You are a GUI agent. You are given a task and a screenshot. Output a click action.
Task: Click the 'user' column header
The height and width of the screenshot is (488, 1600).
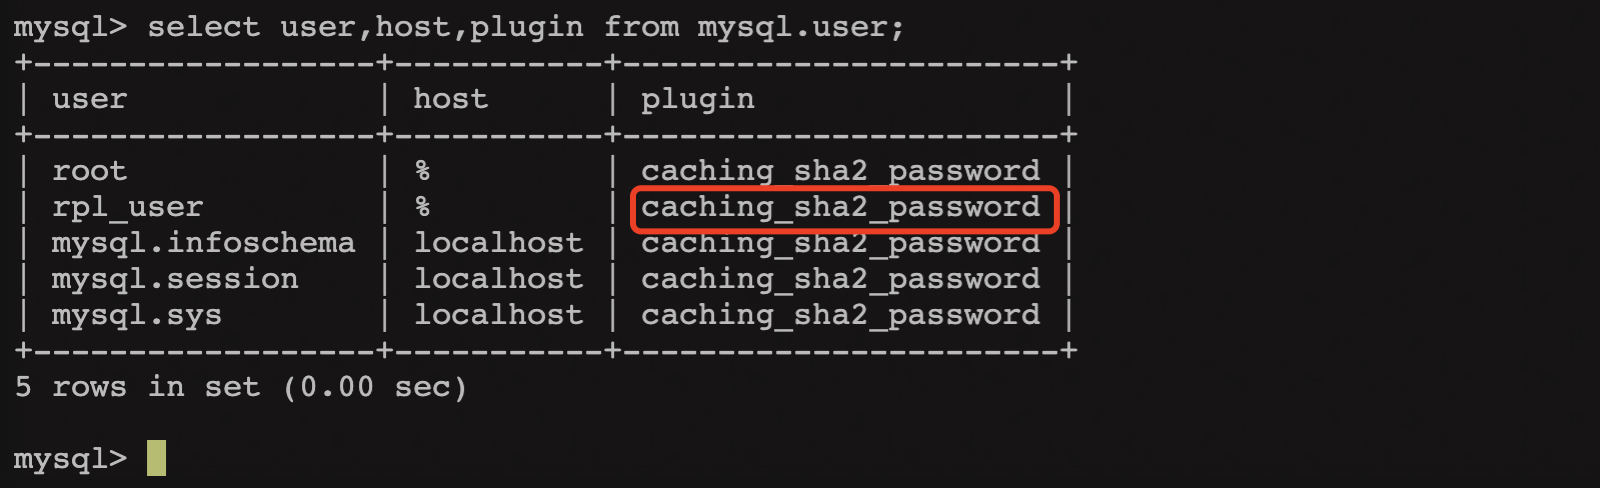[x=90, y=99]
